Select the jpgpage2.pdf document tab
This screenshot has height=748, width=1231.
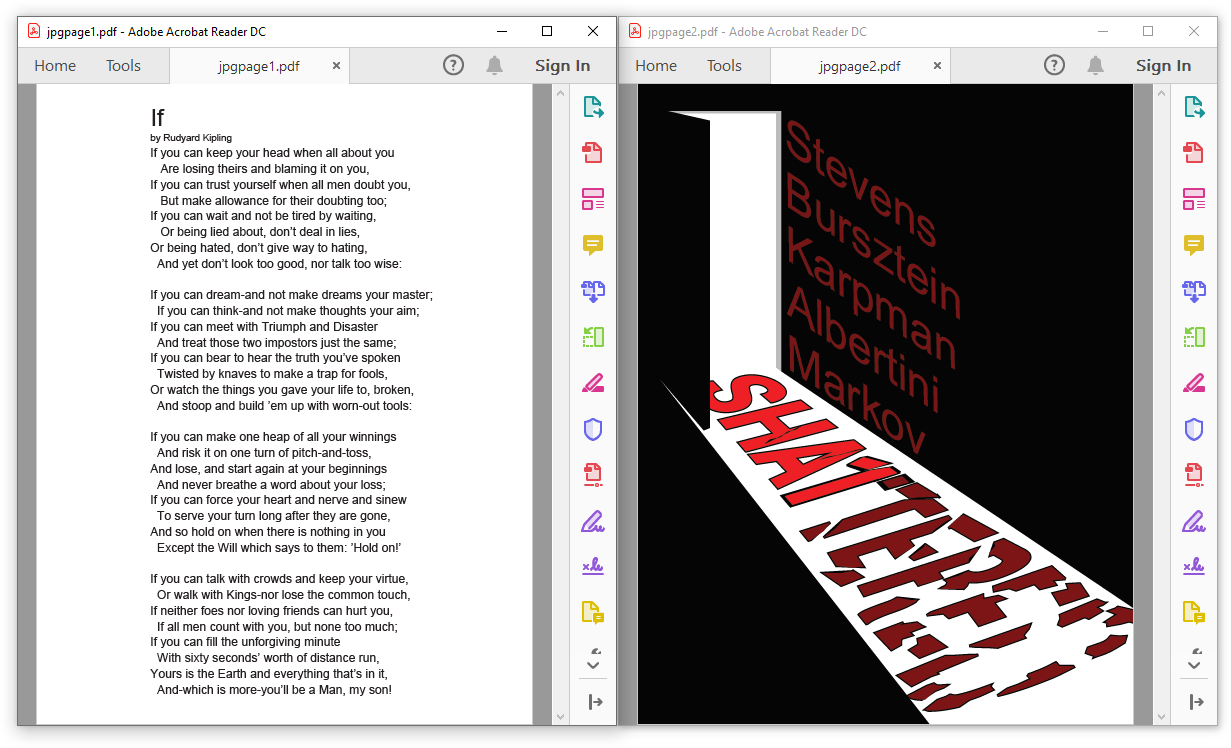[860, 66]
